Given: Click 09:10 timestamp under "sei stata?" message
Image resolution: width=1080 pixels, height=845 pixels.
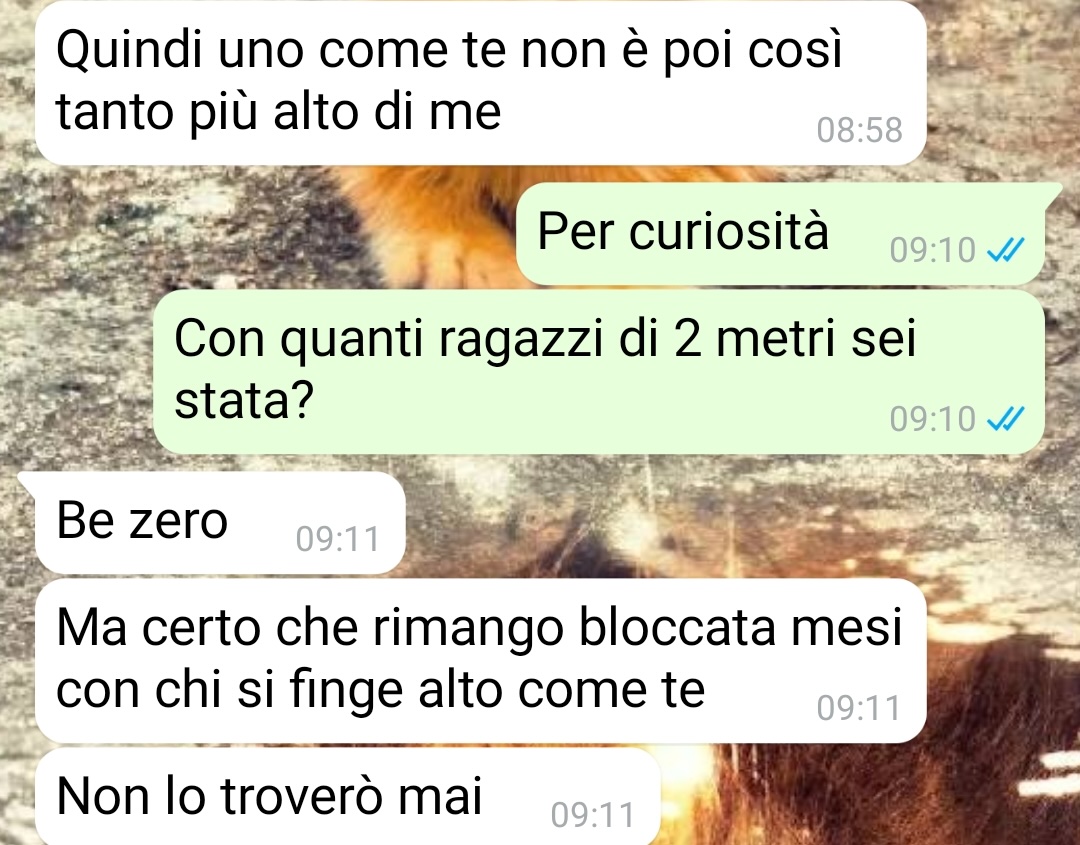Looking at the screenshot, I should (933, 419).
